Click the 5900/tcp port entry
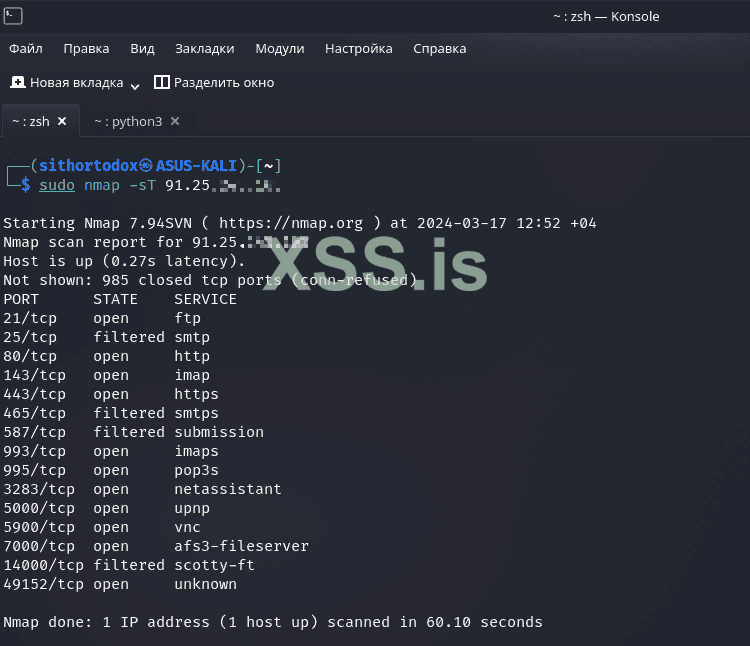This screenshot has width=750, height=646. pos(39,527)
